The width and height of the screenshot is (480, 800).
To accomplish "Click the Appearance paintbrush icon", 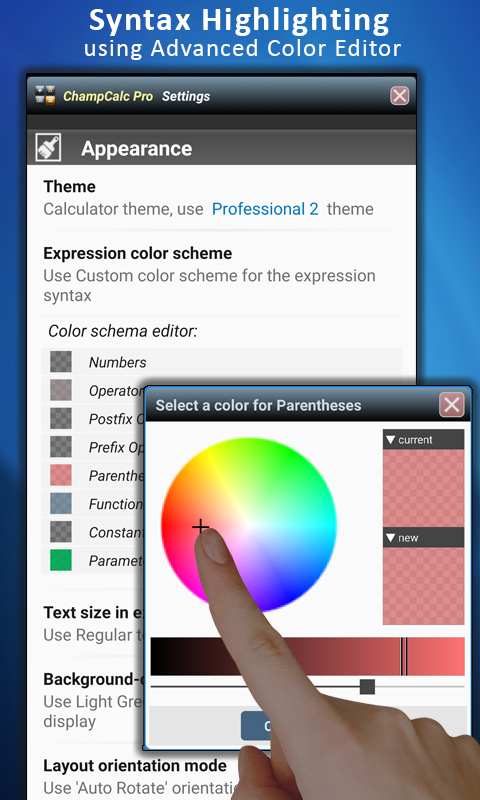I will pos(48,147).
